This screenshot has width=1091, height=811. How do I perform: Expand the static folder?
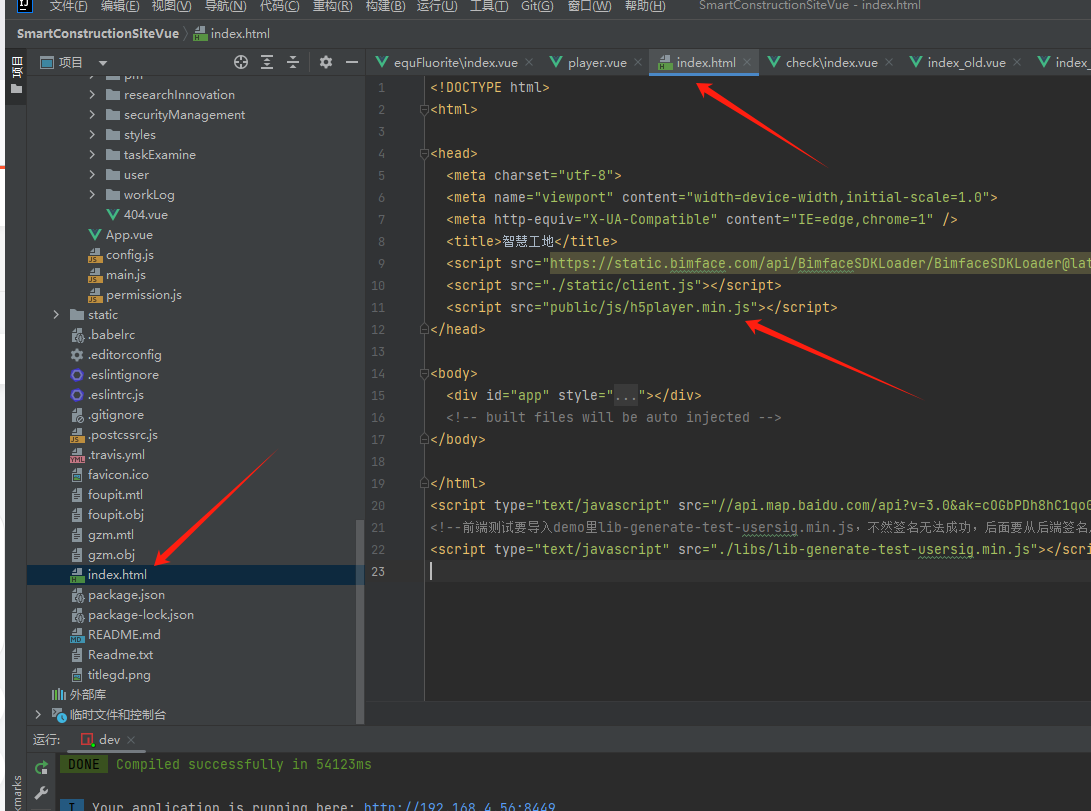56,315
